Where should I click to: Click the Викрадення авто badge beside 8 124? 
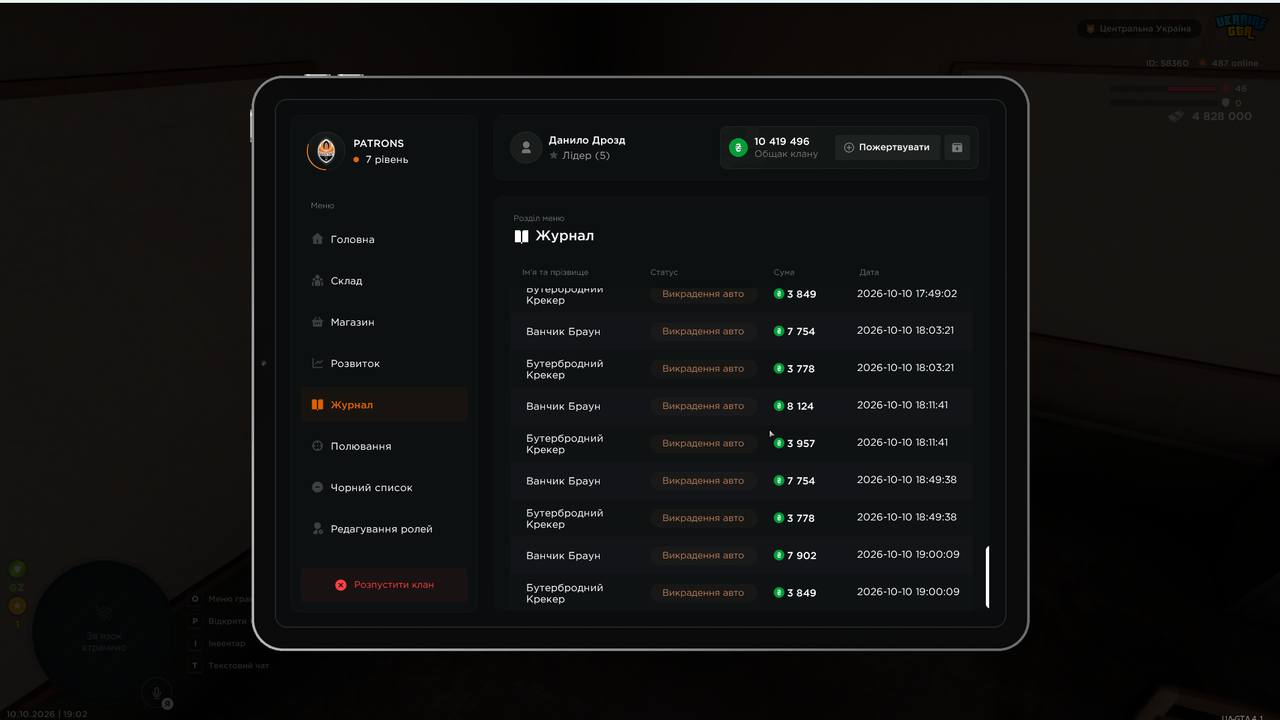point(703,406)
